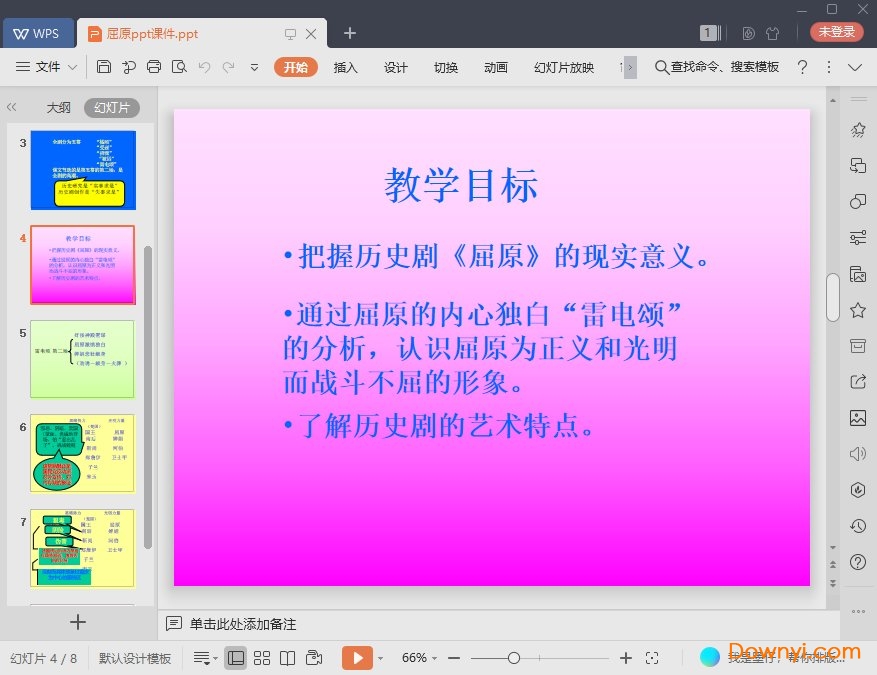877x675 pixels.
Task: Expand quick access toolbar customize arrow
Action: (254, 68)
